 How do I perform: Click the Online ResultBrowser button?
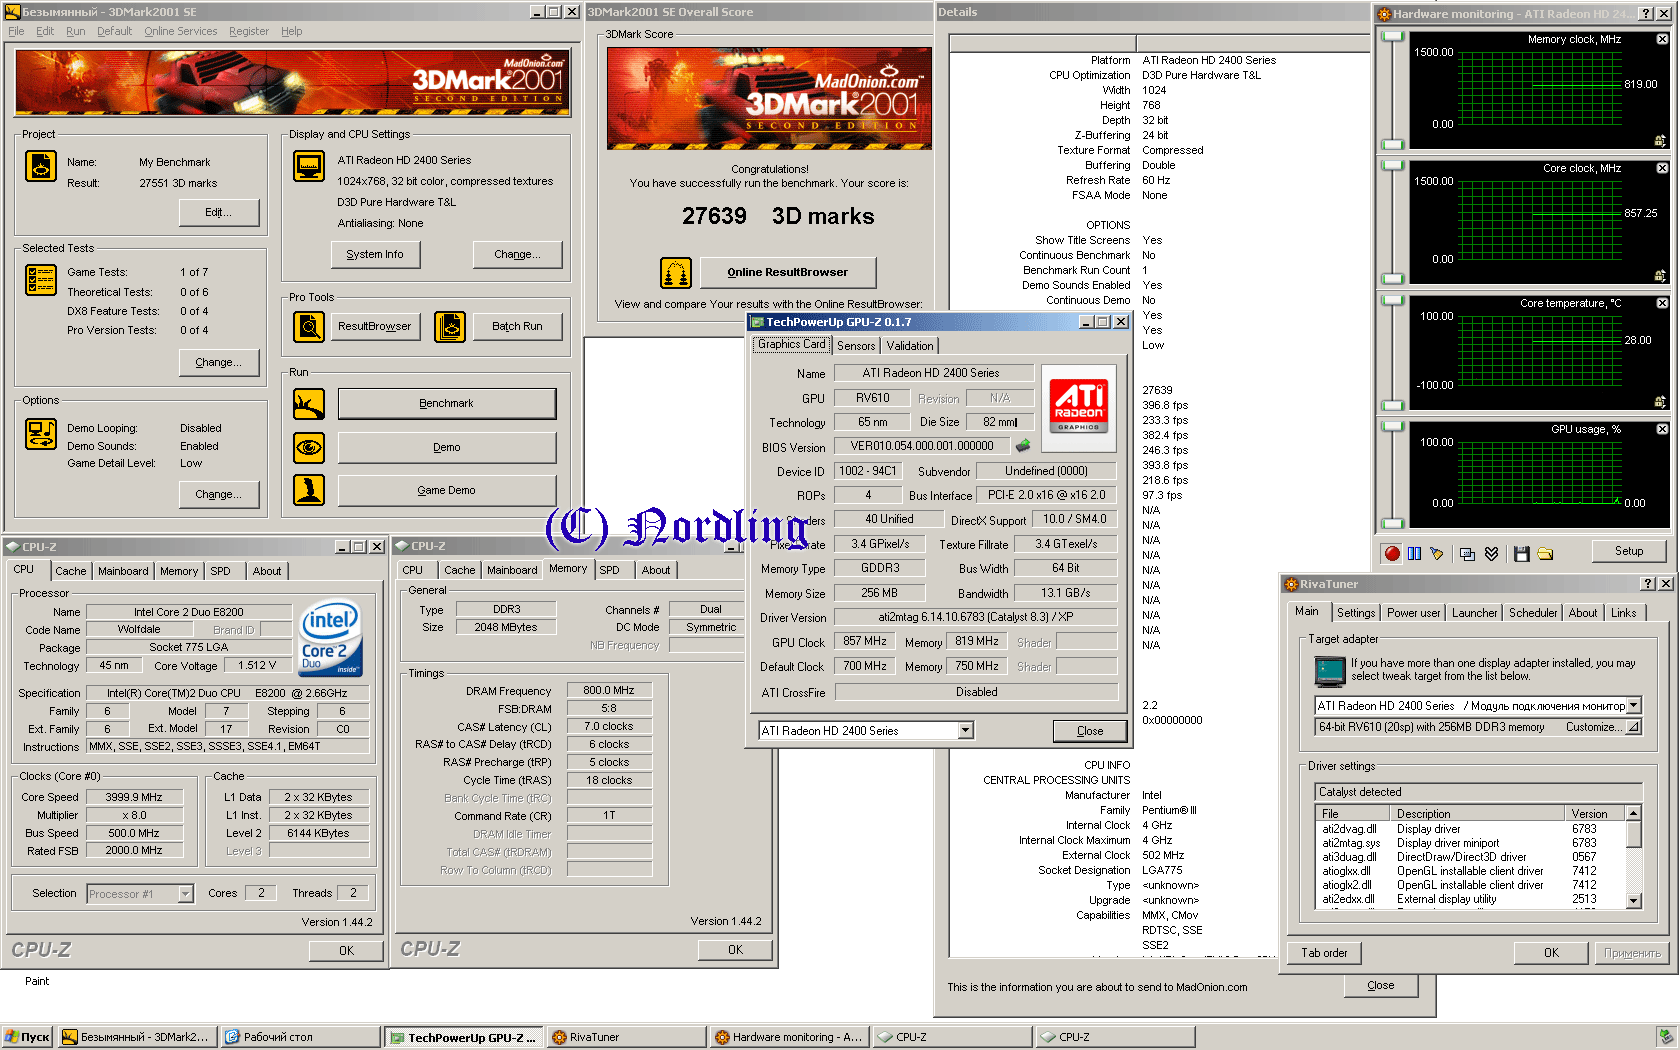point(787,272)
